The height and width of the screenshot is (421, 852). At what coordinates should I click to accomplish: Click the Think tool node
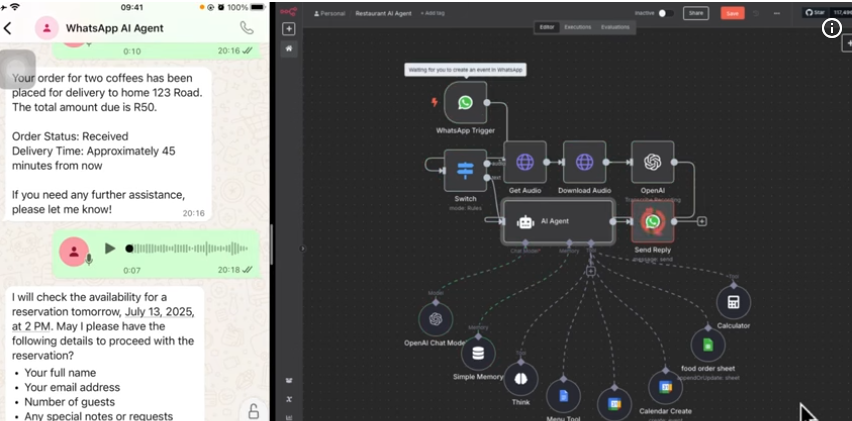[x=520, y=379]
